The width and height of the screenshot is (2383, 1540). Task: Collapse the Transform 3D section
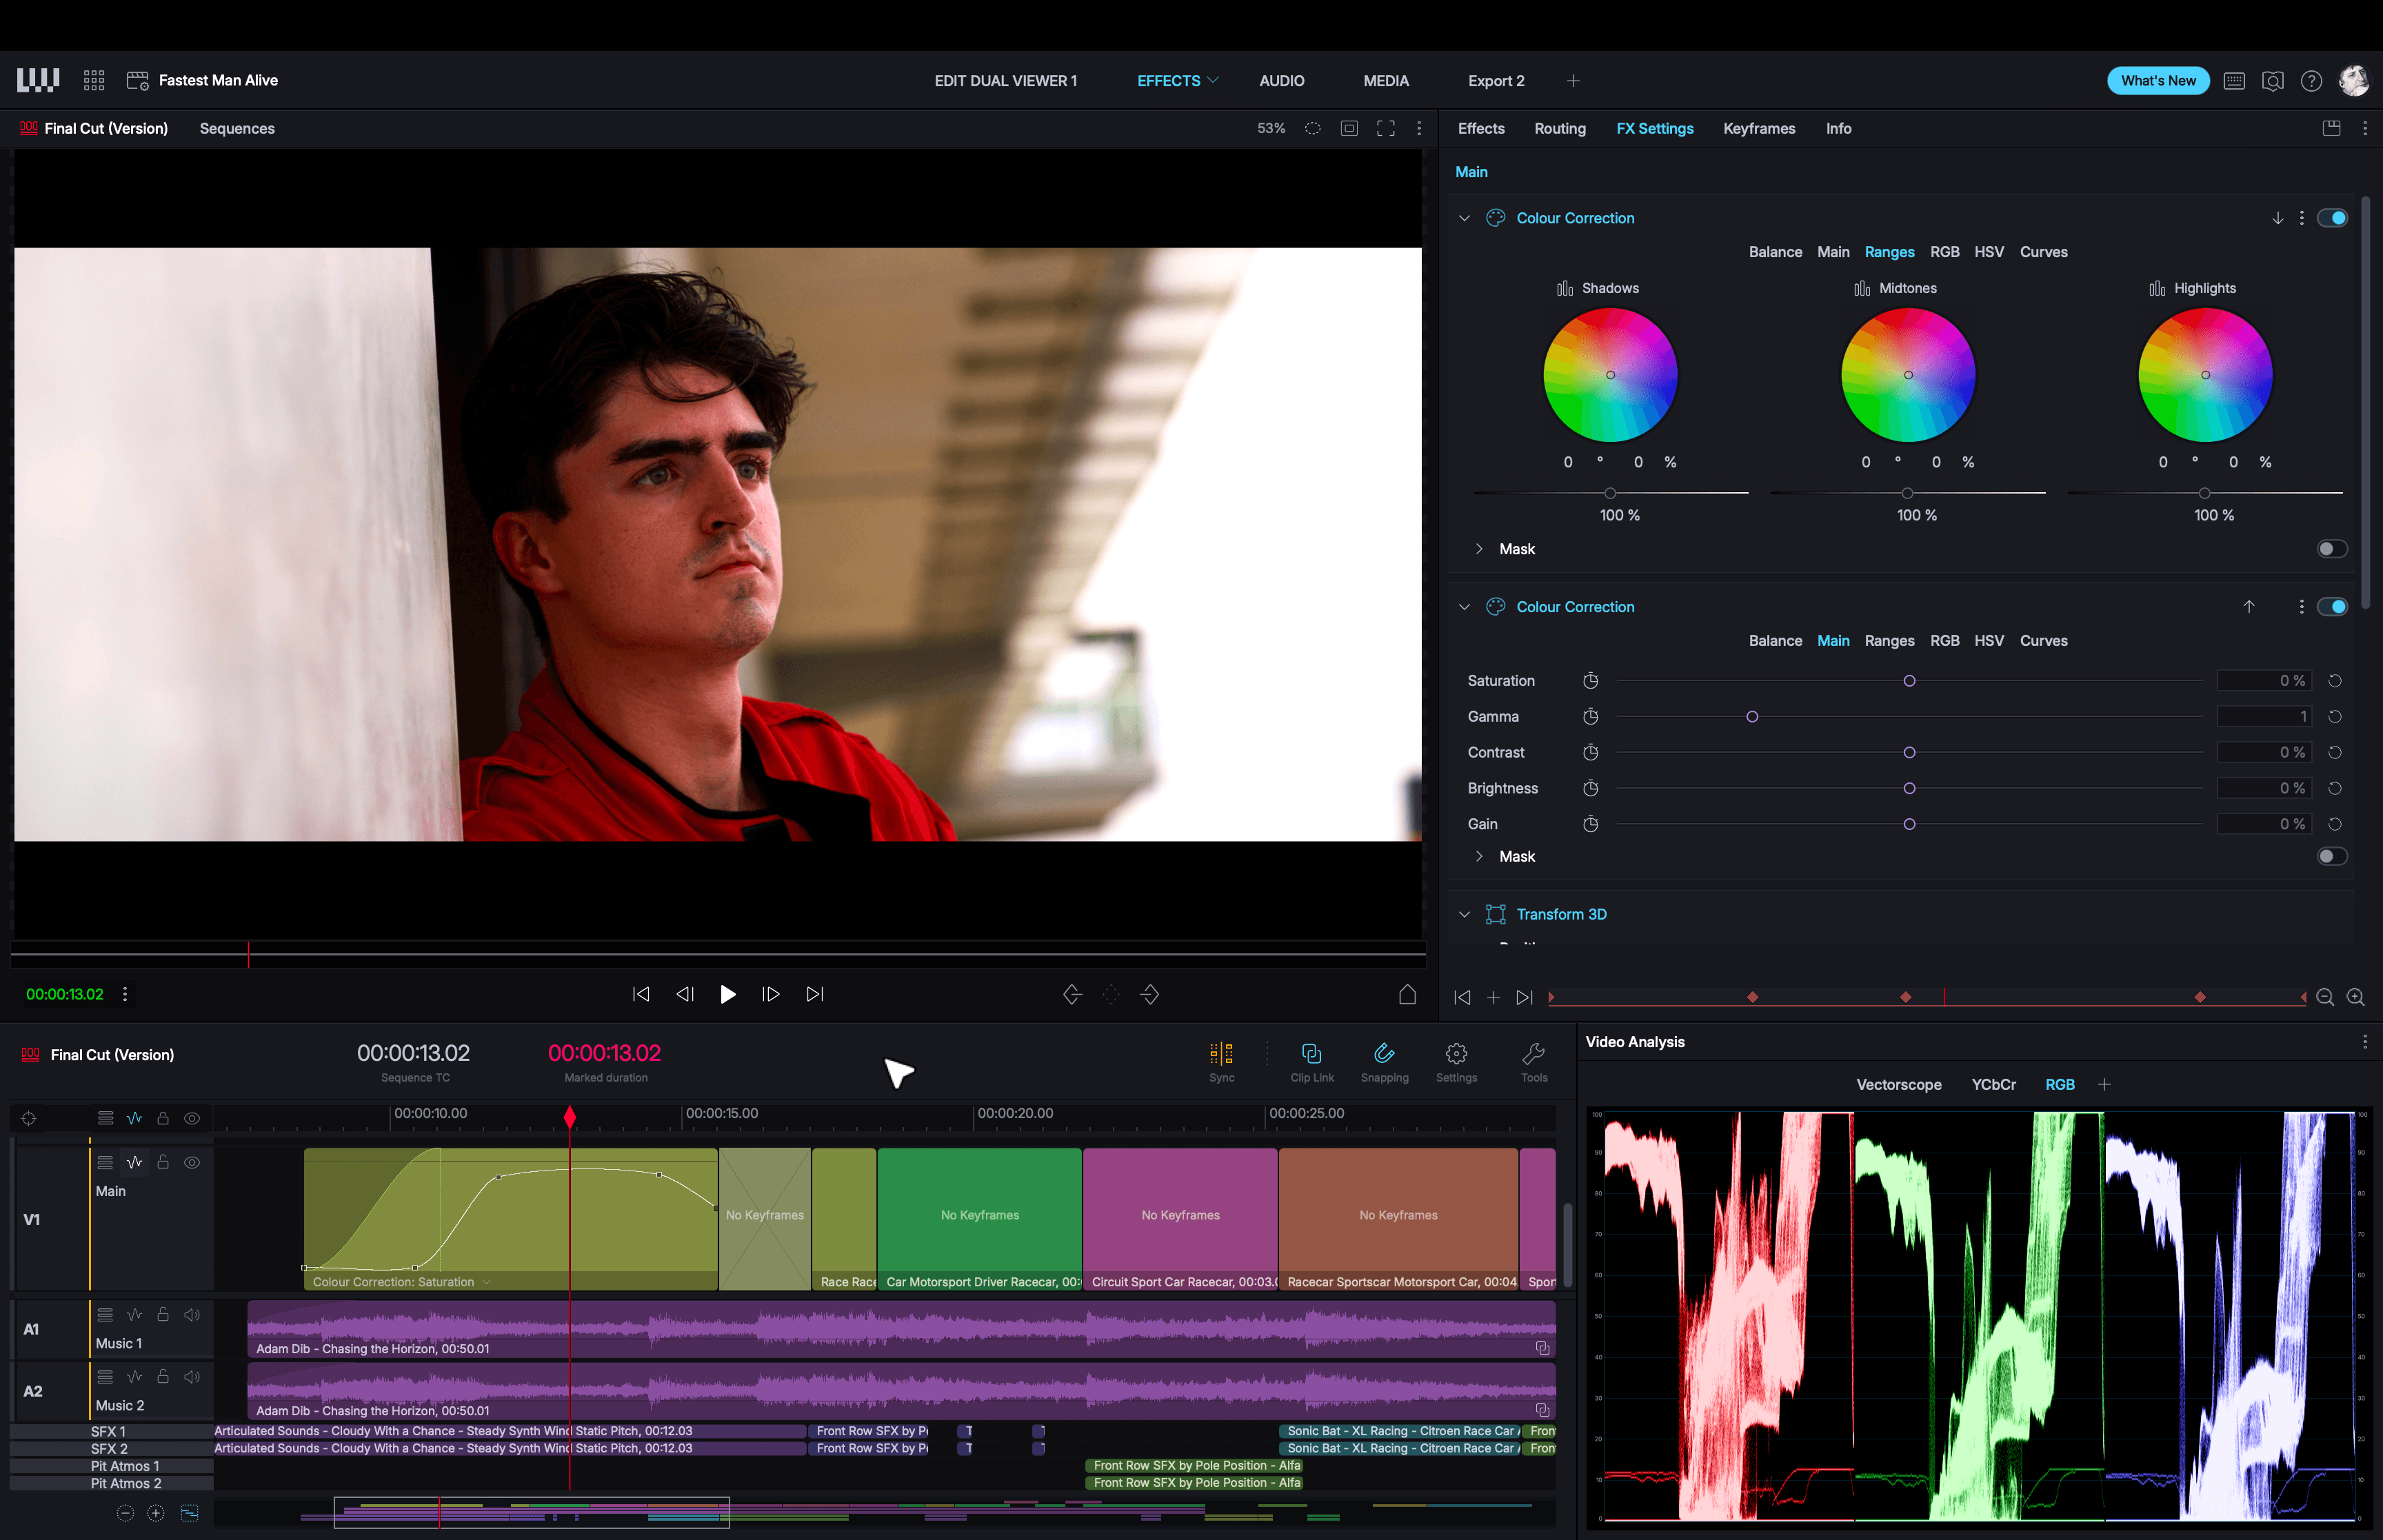click(1464, 915)
